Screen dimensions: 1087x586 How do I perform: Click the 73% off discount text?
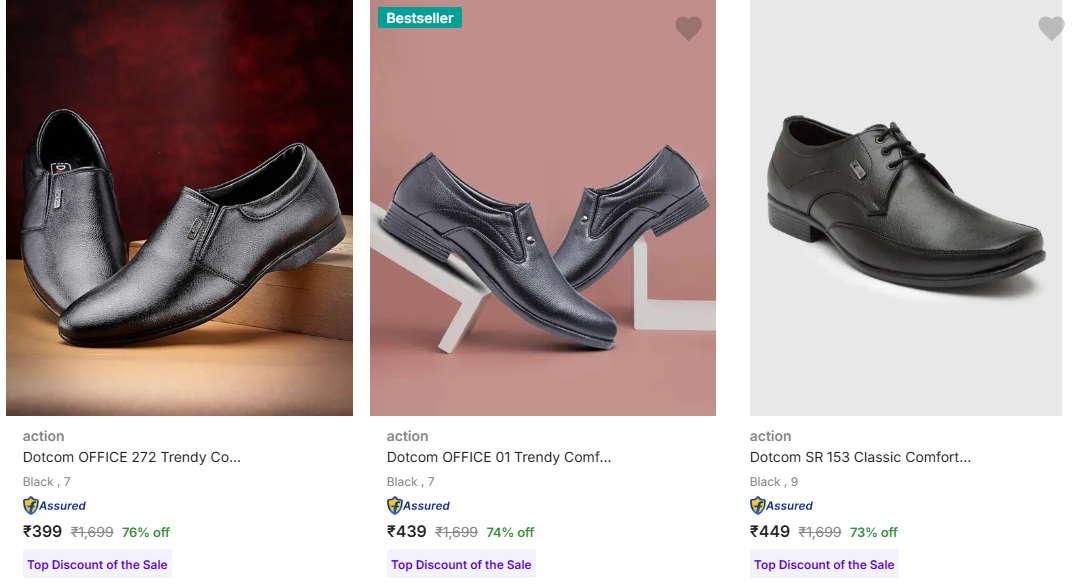[874, 533]
